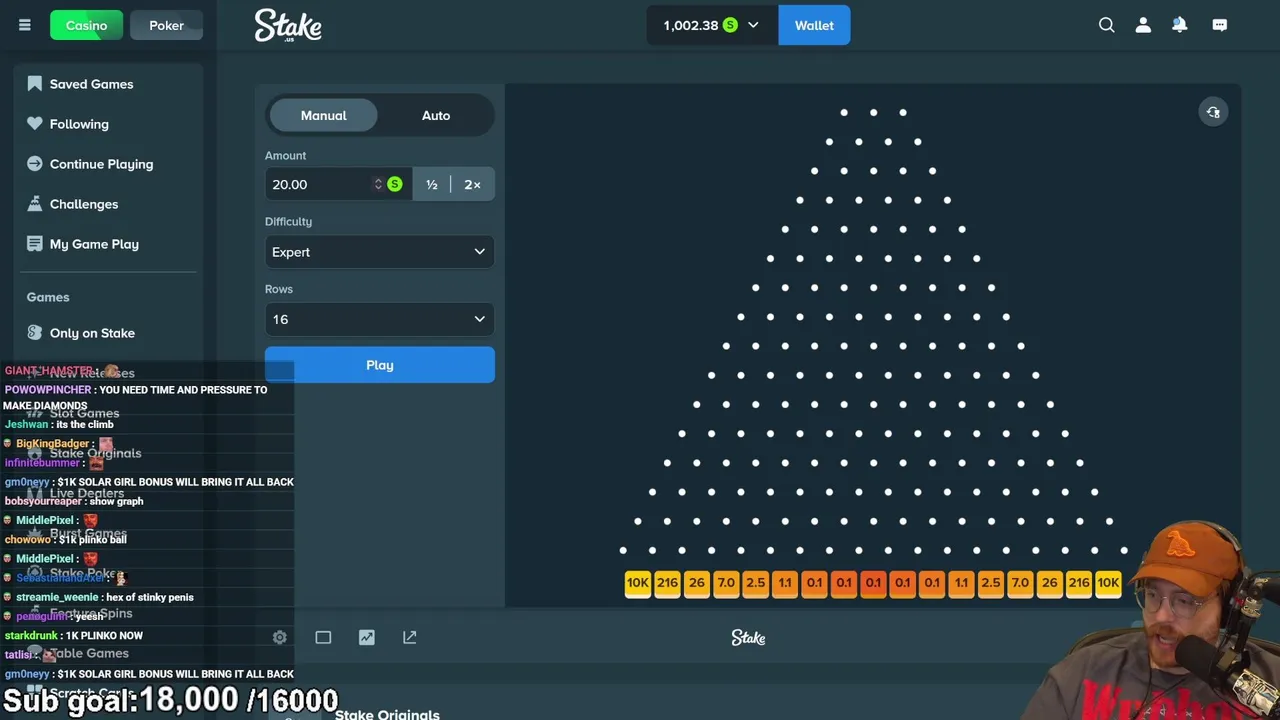
Task: Click the leftmost 7.0 multiplier slot
Action: pos(726,582)
